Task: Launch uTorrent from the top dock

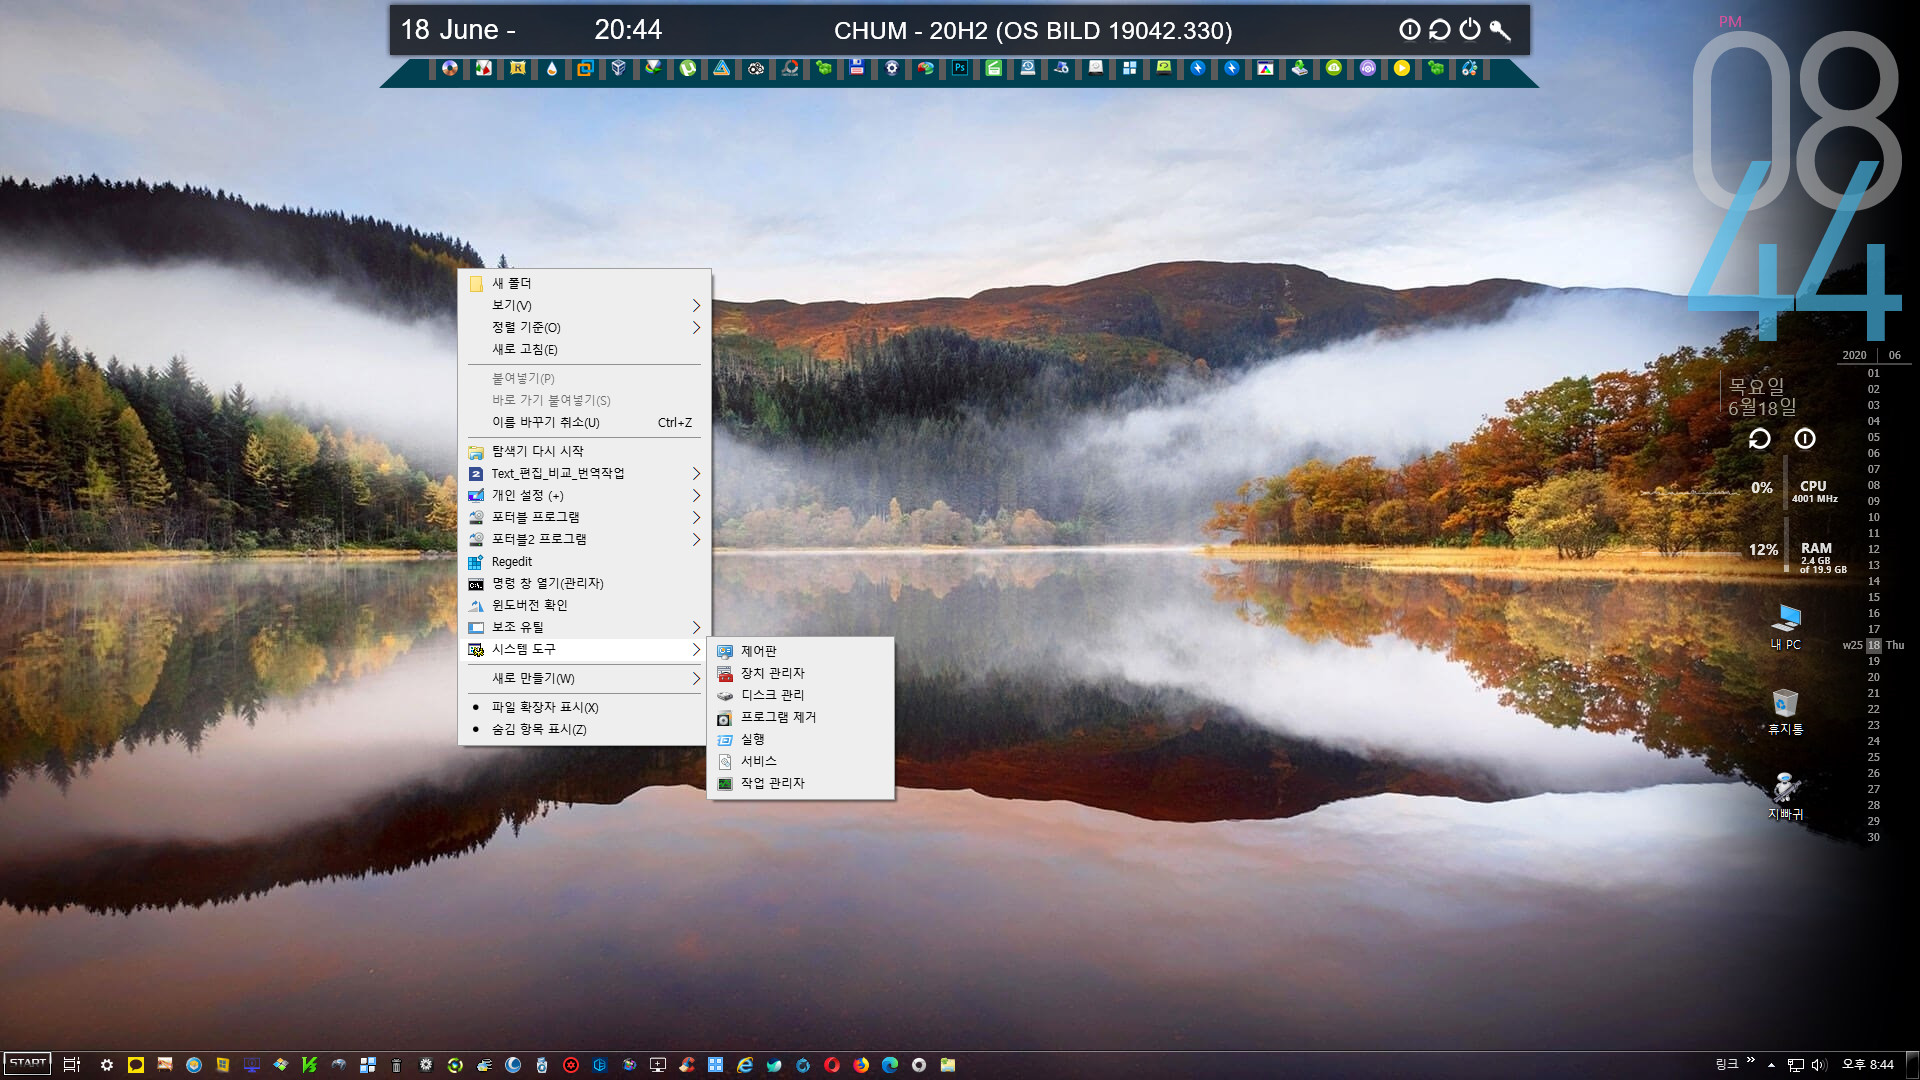Action: pyautogui.click(x=688, y=68)
